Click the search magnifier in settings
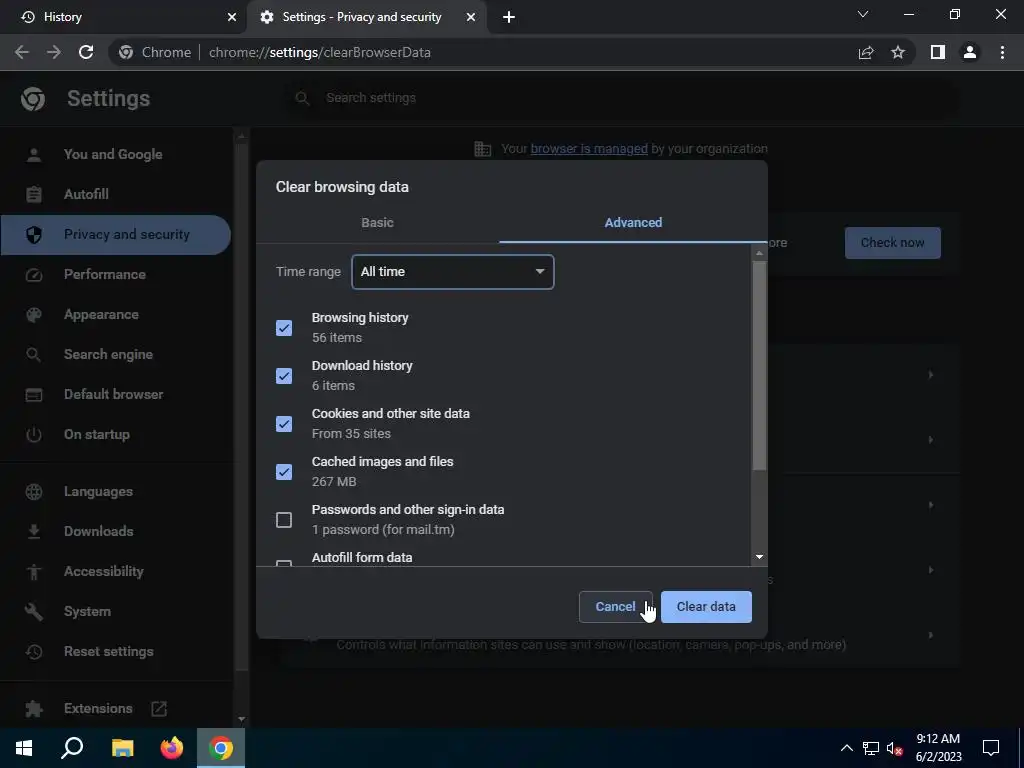The width and height of the screenshot is (1024, 768). pyautogui.click(x=302, y=98)
